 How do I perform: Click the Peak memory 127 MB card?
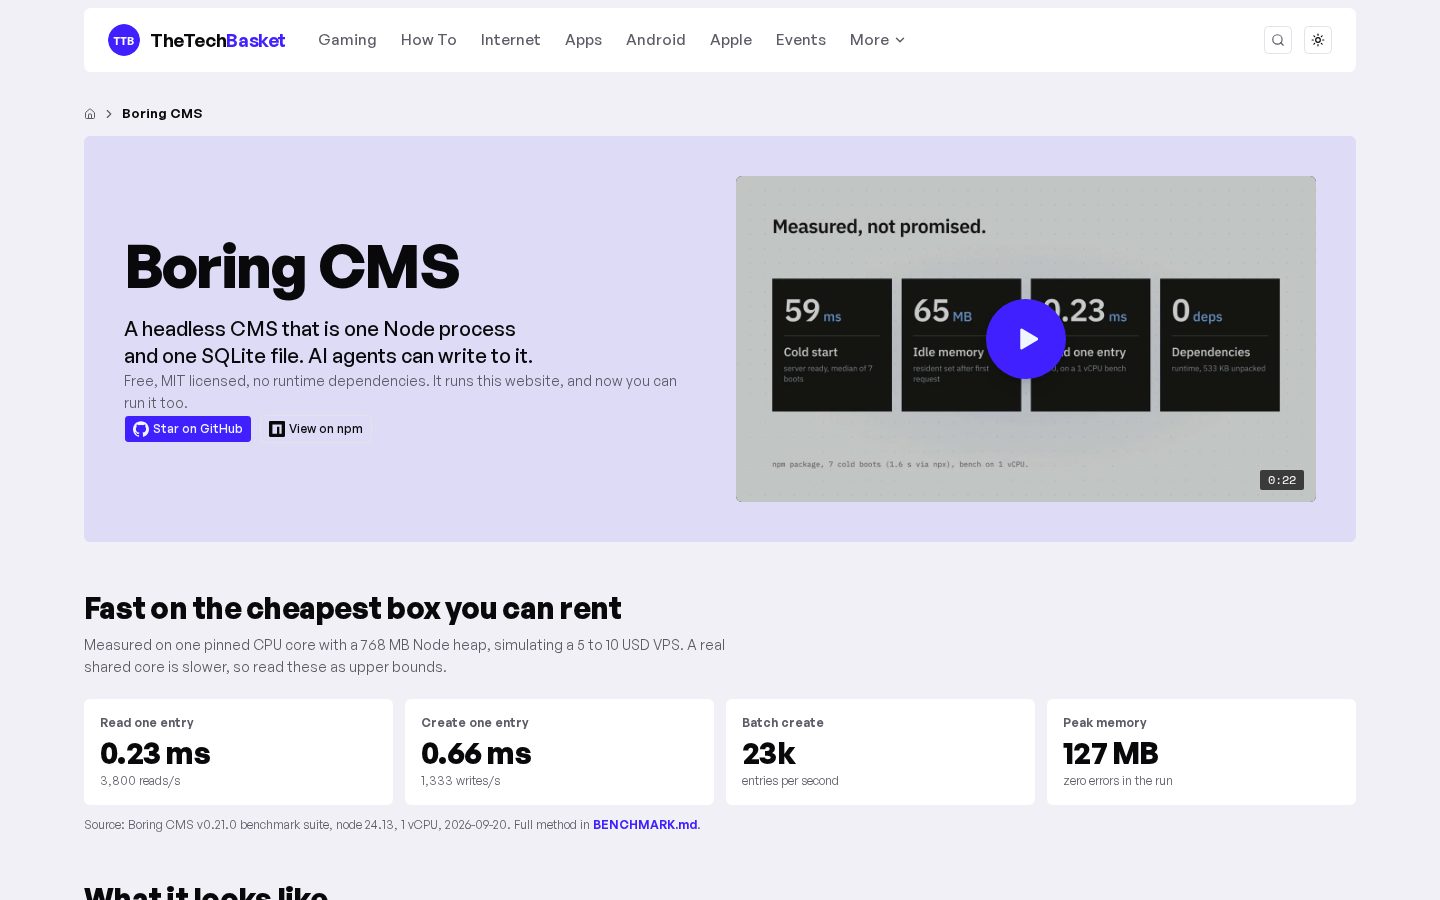[x=1201, y=752]
